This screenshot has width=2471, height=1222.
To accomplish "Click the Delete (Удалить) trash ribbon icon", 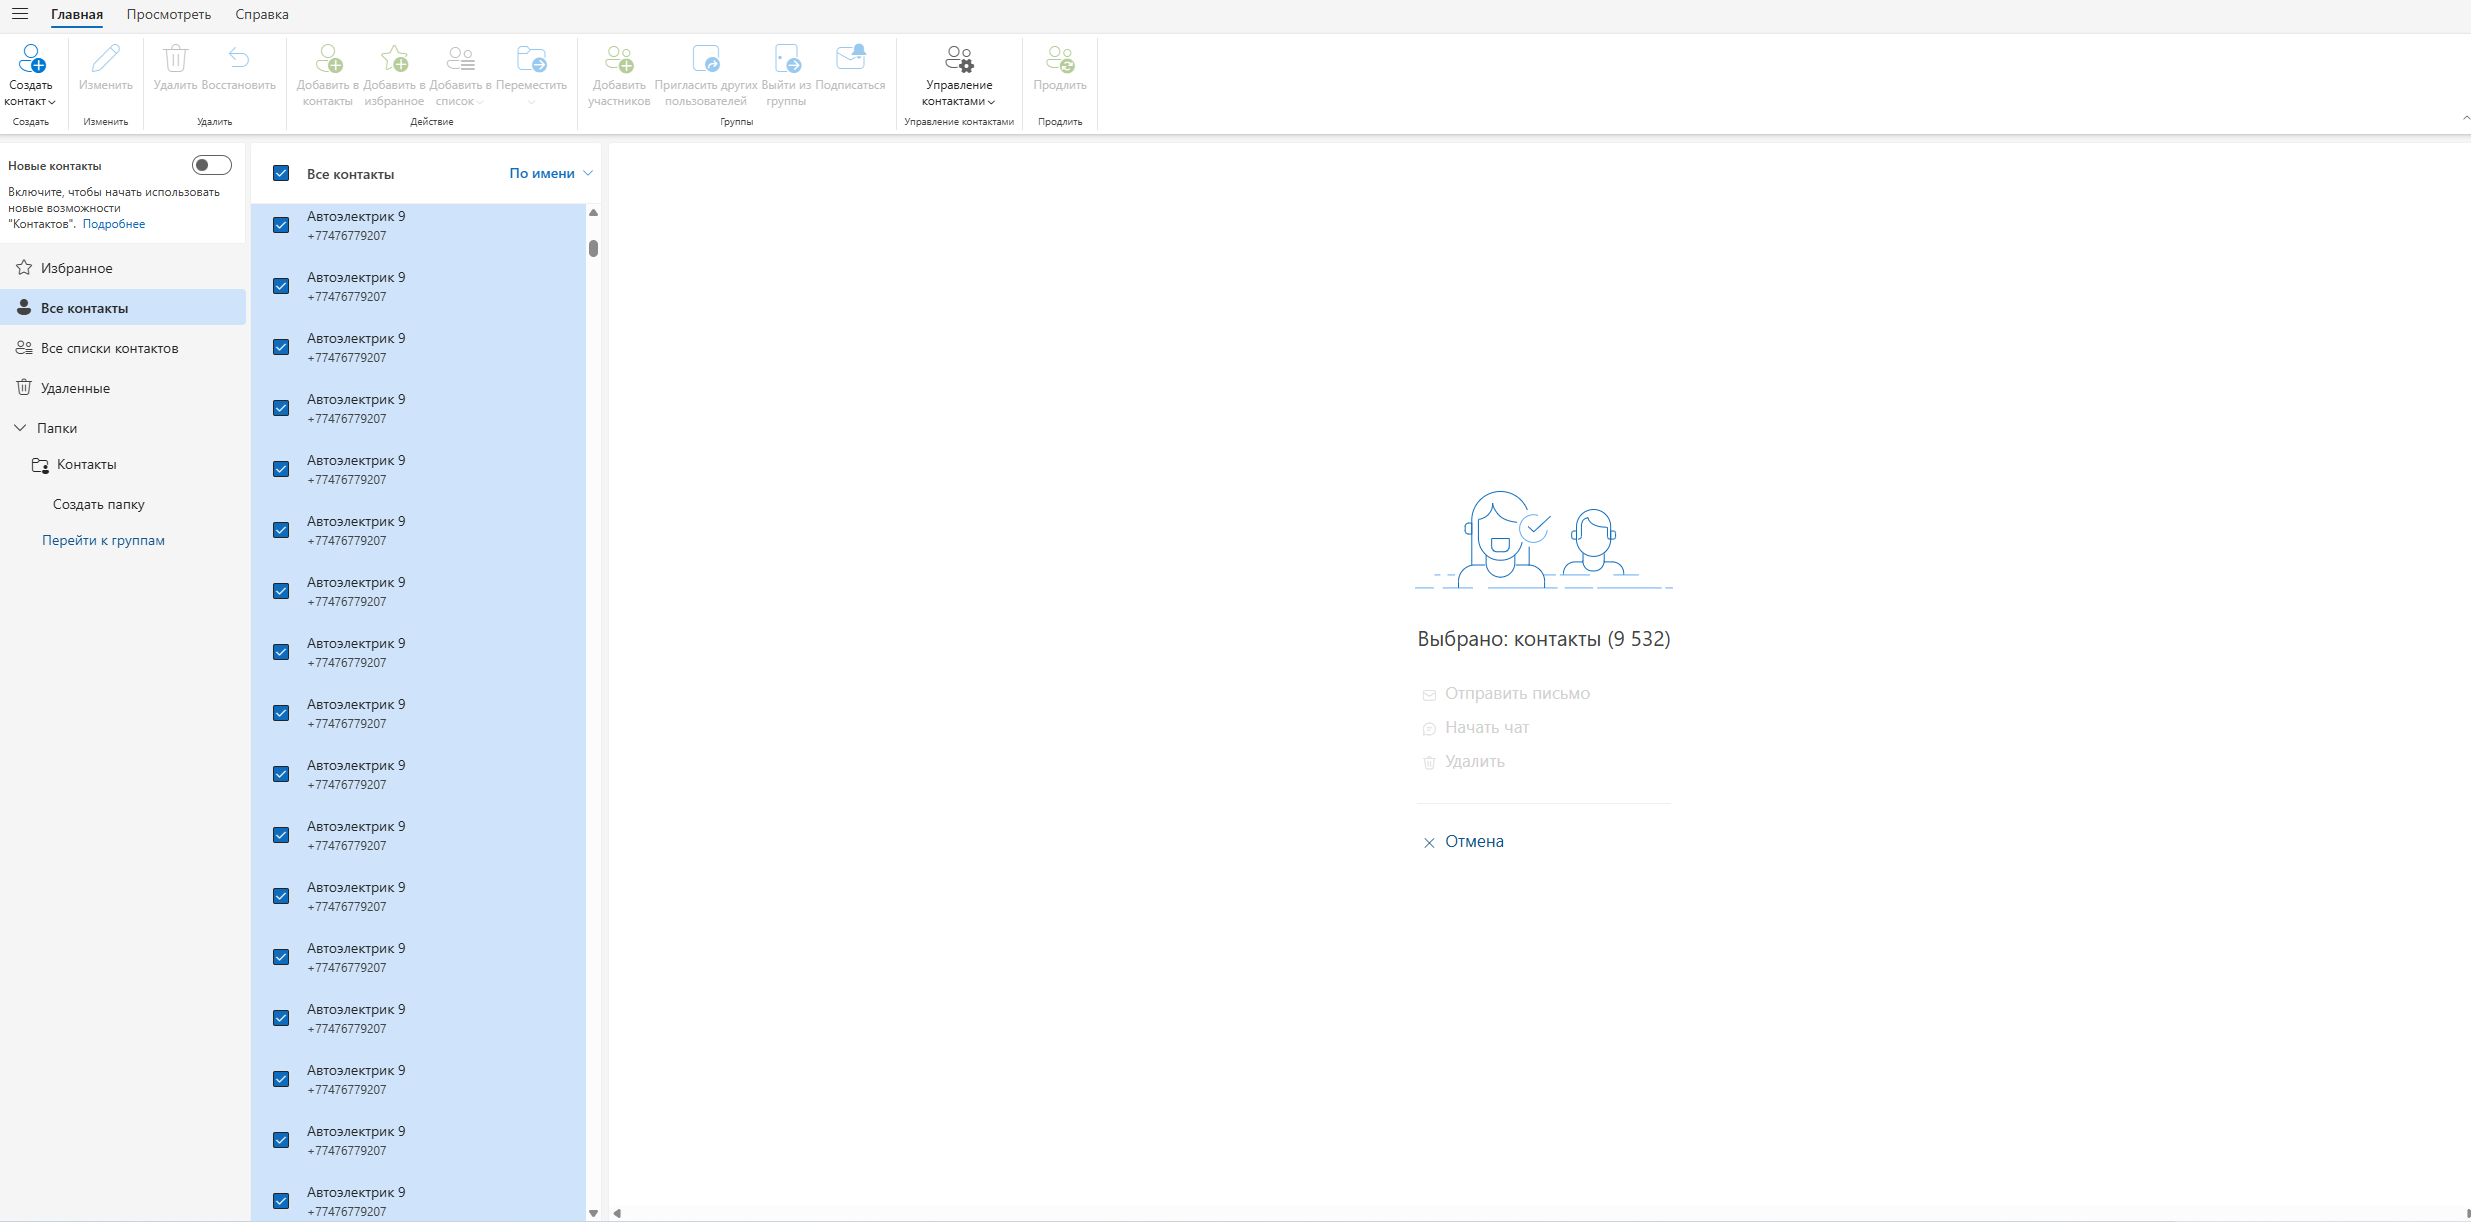I will 175,58.
